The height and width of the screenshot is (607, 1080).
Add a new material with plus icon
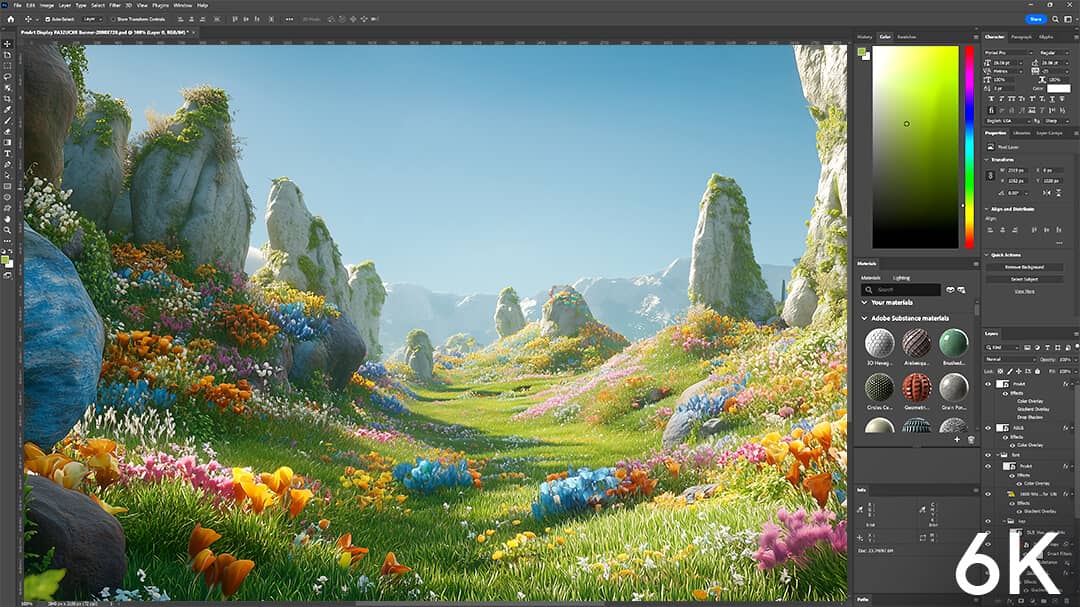click(957, 439)
